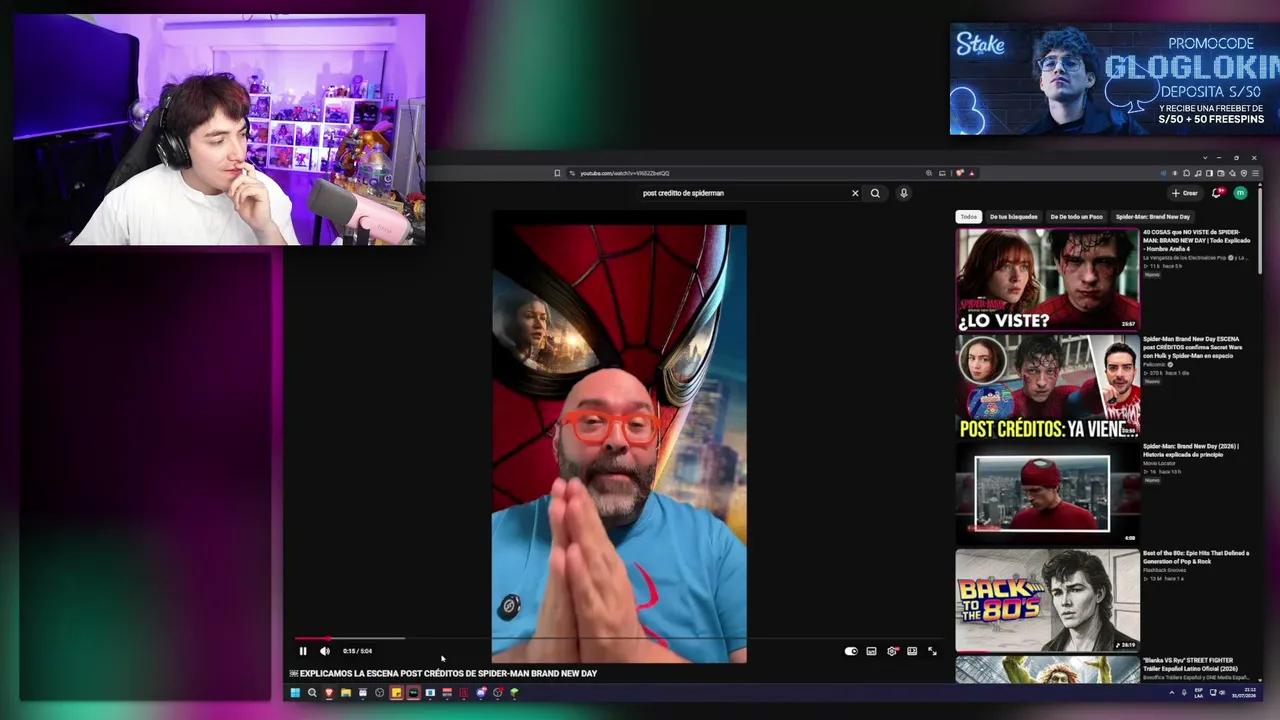Open the Brave browser taskbar icon

[329, 692]
